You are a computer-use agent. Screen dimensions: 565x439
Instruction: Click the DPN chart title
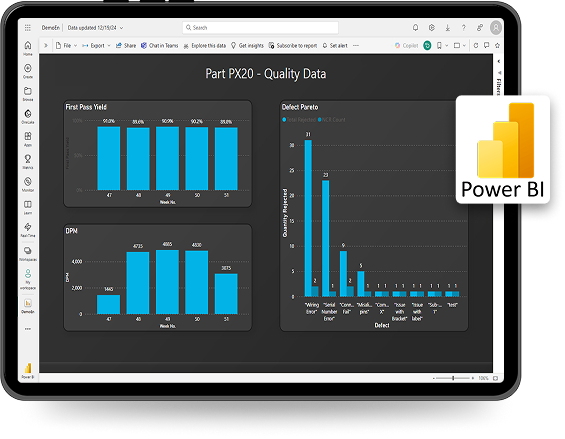71,231
